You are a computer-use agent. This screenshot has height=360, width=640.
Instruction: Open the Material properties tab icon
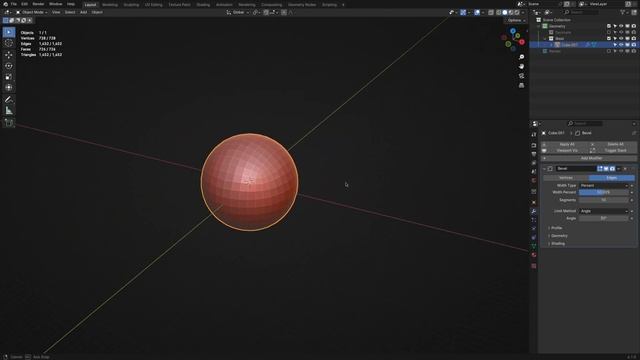click(533, 255)
